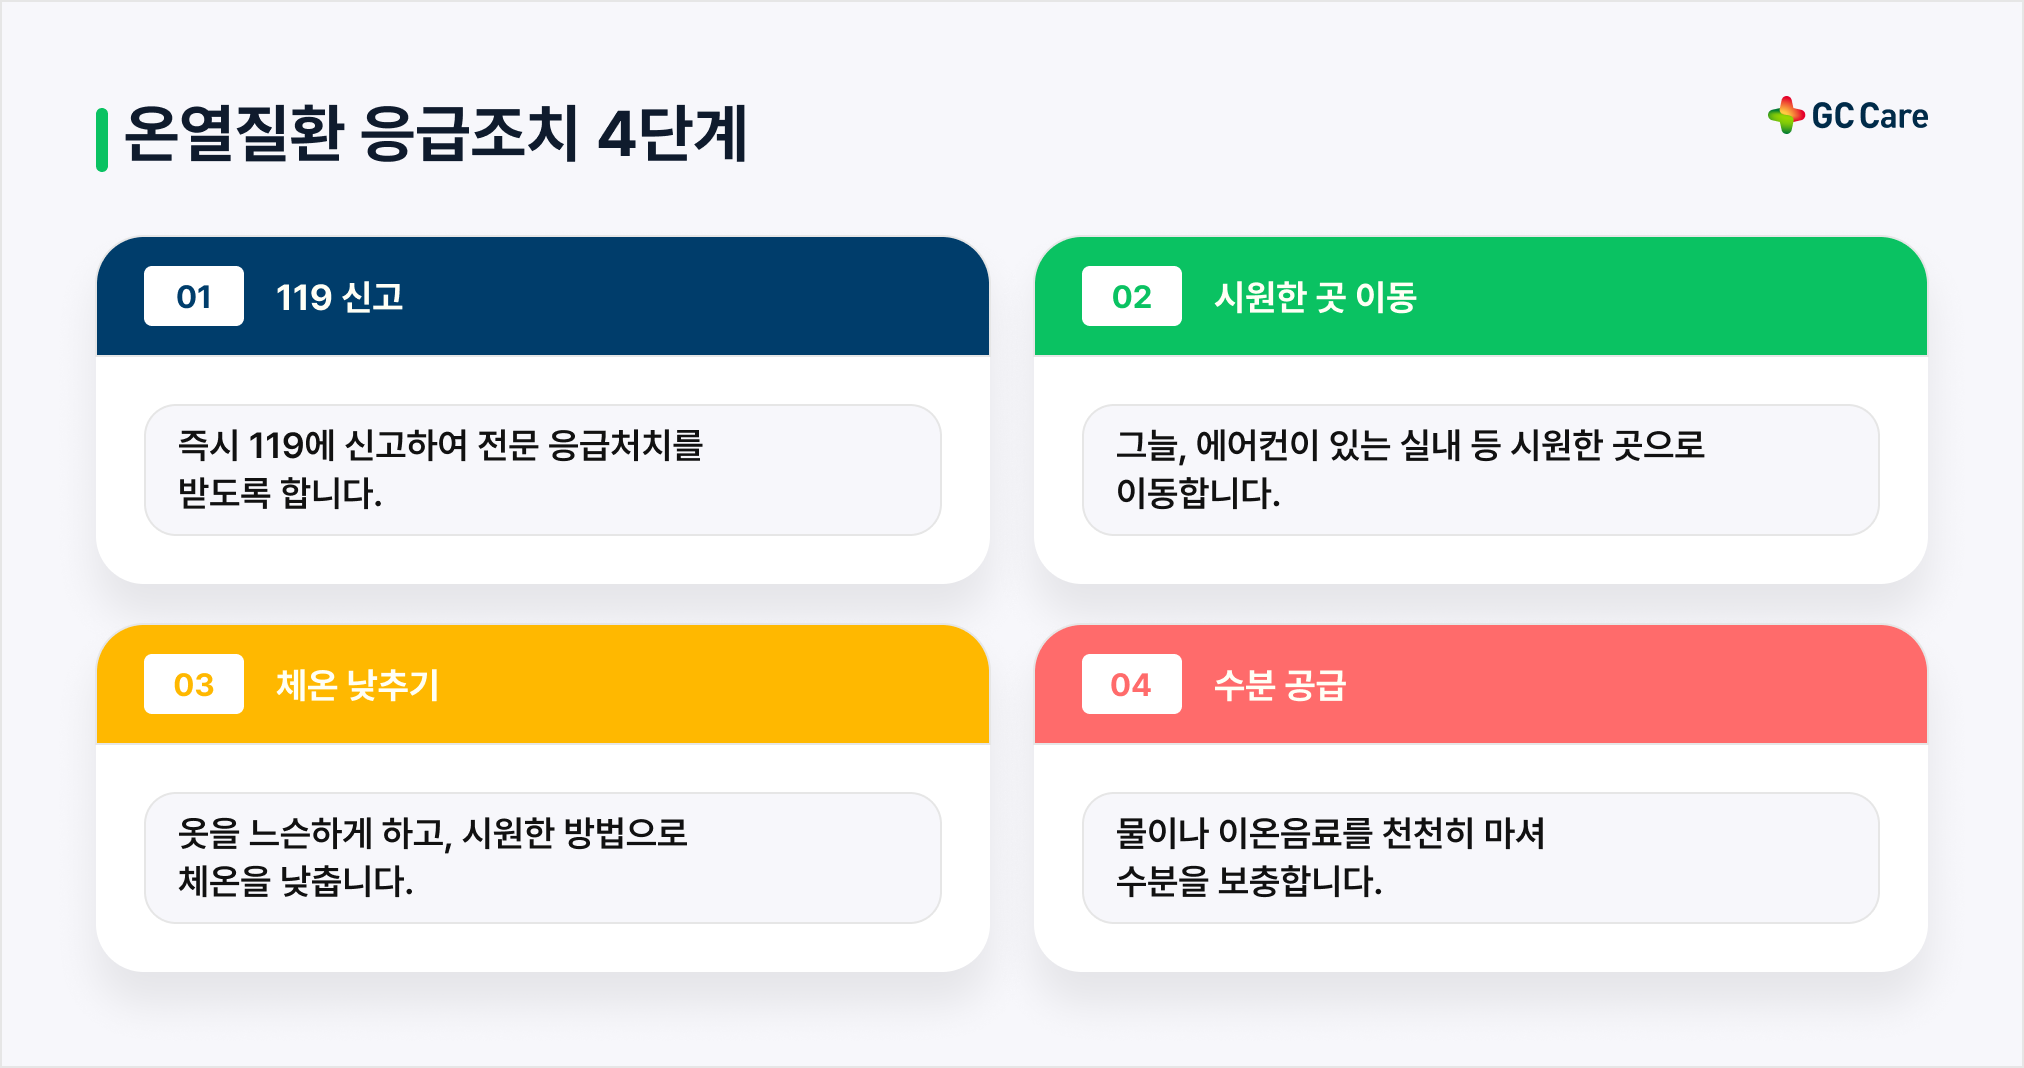Select the 03 number badge
Viewport: 2024px width, 1068px height.
(194, 684)
